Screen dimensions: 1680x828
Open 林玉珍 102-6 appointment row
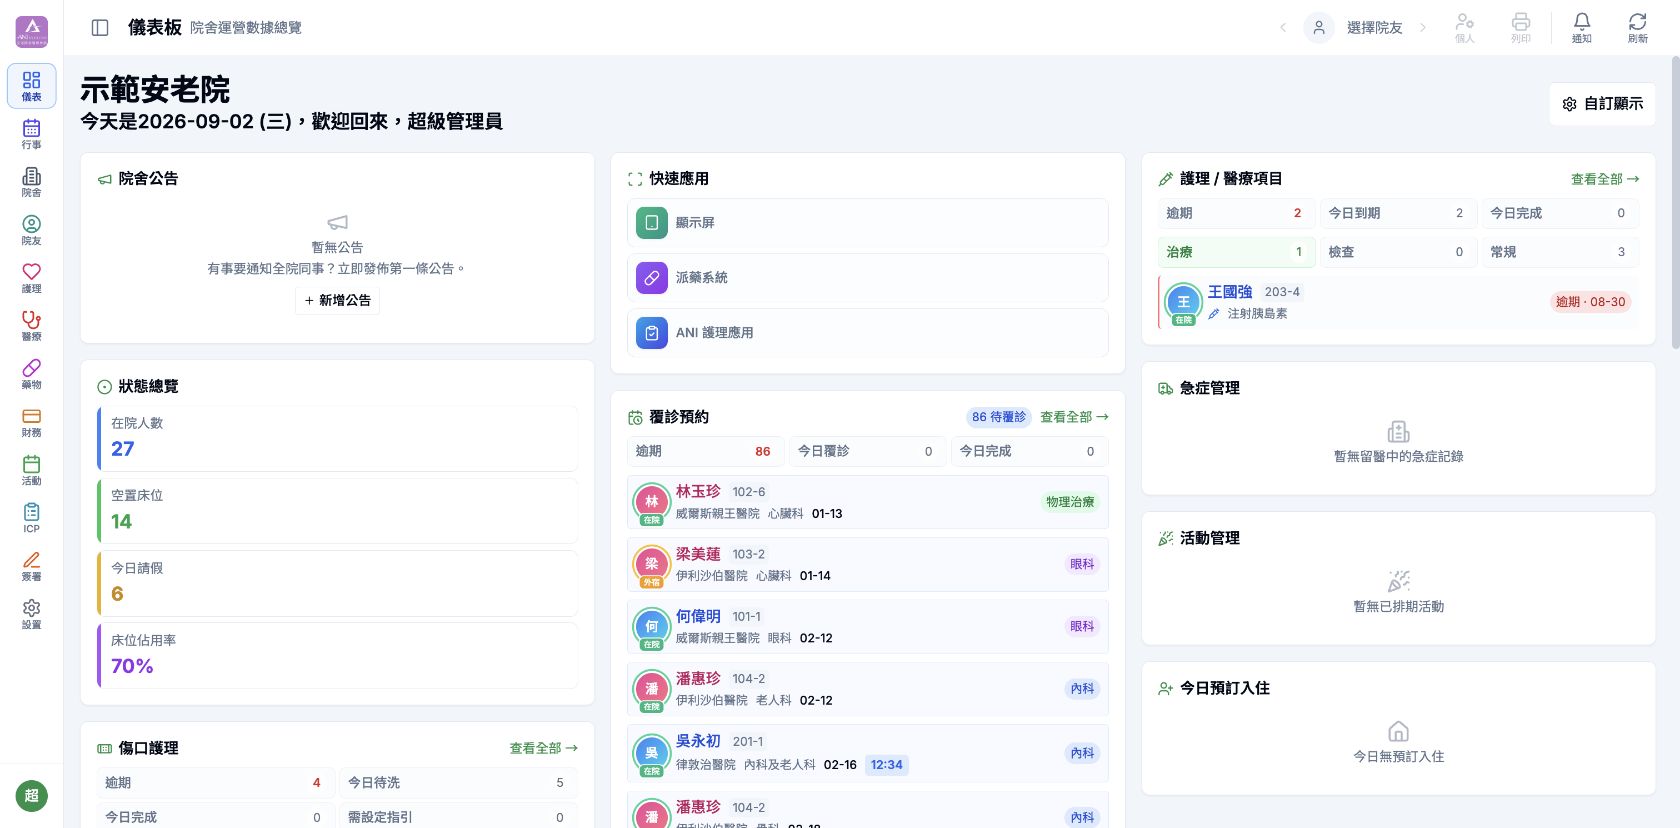click(868, 502)
